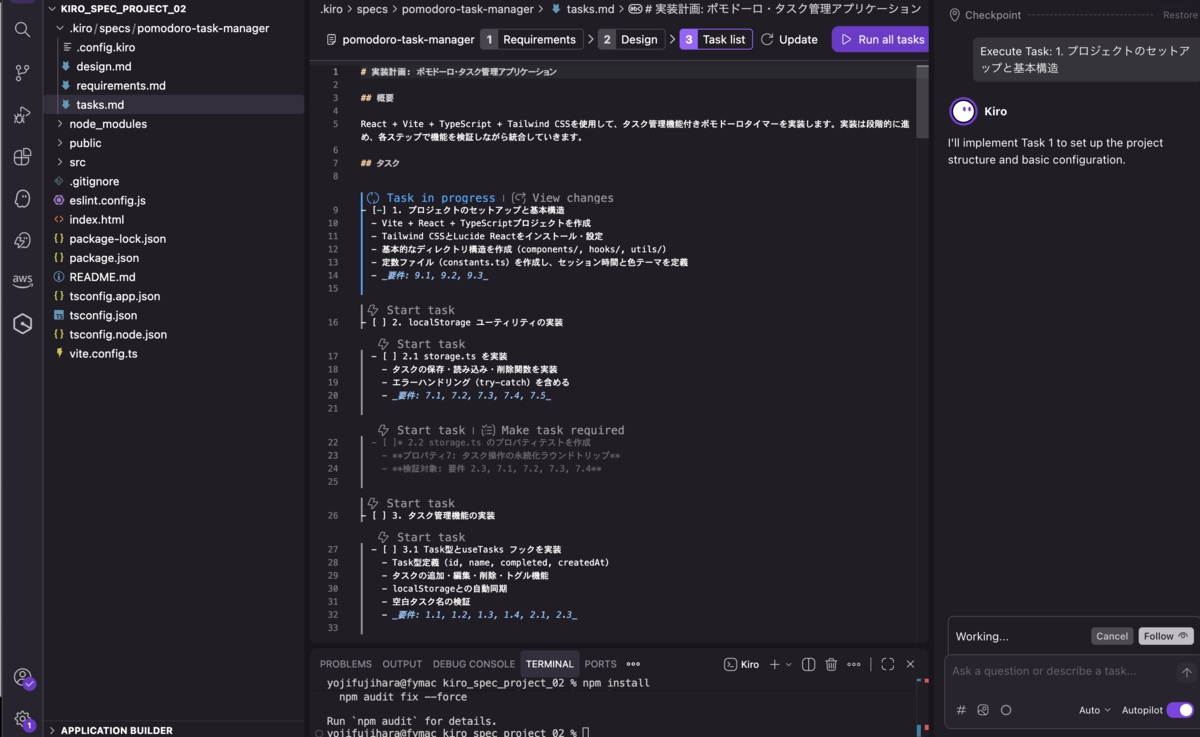Collapse the KIRO_SPEC_PROJECT_02 root folder
This screenshot has height=737, width=1200.
pos(52,9)
